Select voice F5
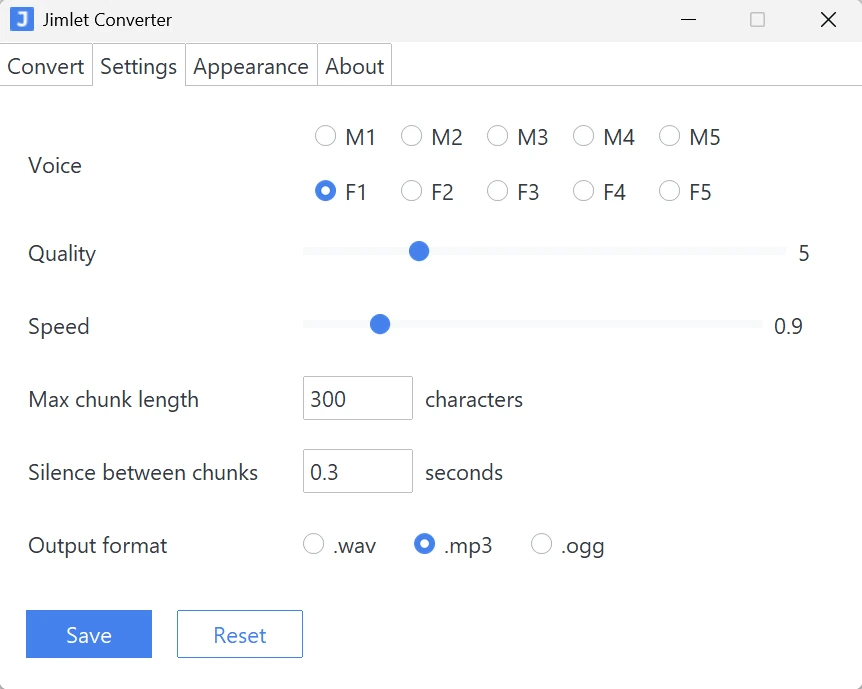Image resolution: width=862 pixels, height=689 pixels. 669,191
